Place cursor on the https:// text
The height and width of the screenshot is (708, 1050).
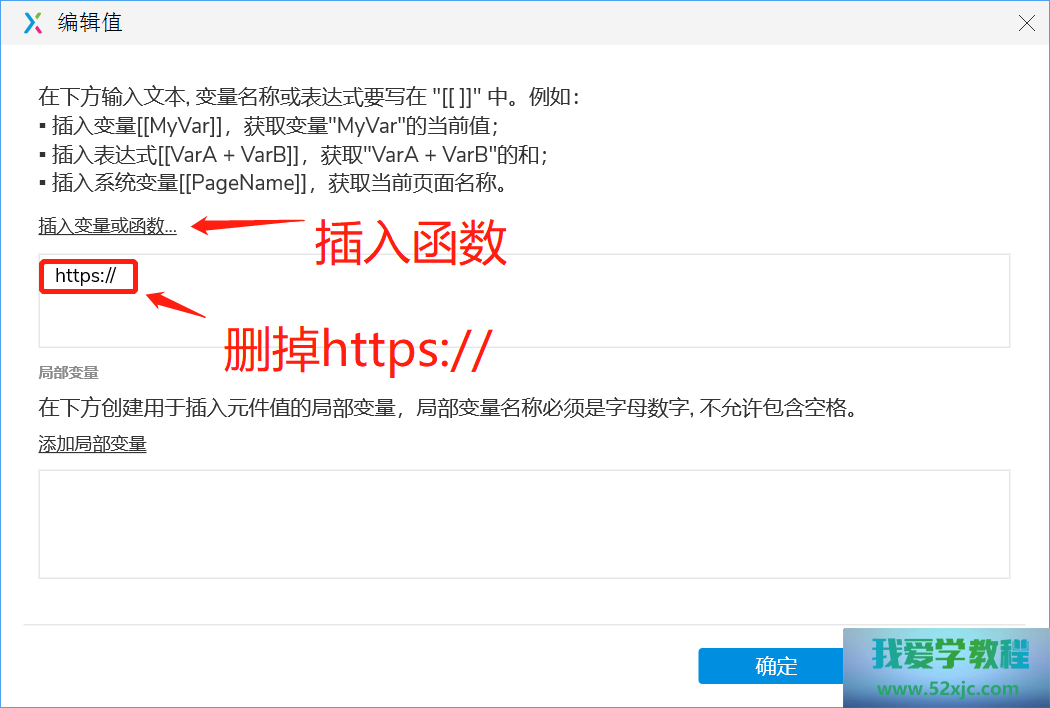[86, 275]
